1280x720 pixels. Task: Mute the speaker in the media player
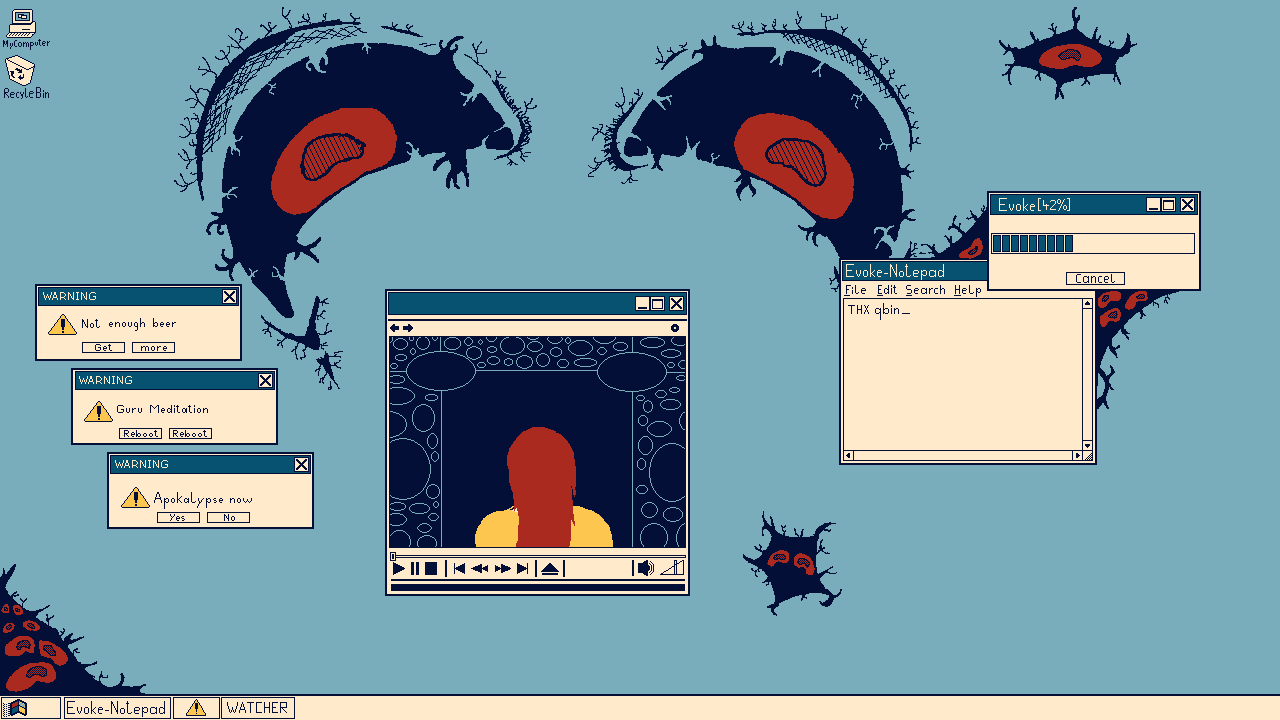click(x=645, y=568)
